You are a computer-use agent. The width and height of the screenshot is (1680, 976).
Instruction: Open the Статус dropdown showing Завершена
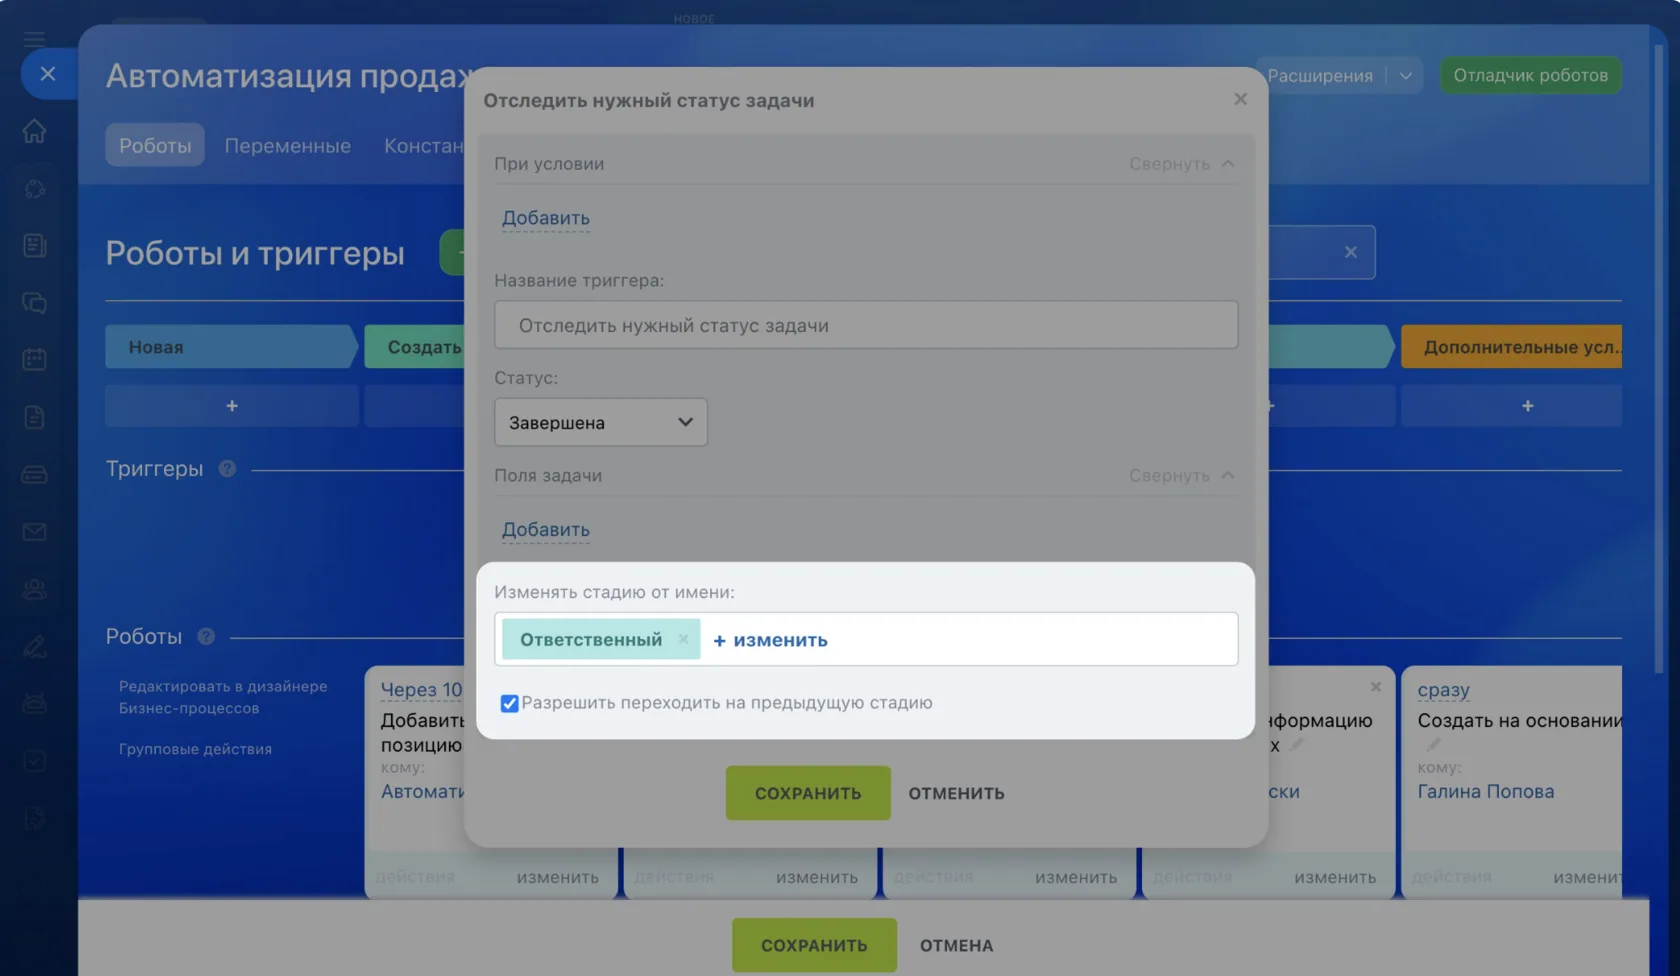coord(601,422)
